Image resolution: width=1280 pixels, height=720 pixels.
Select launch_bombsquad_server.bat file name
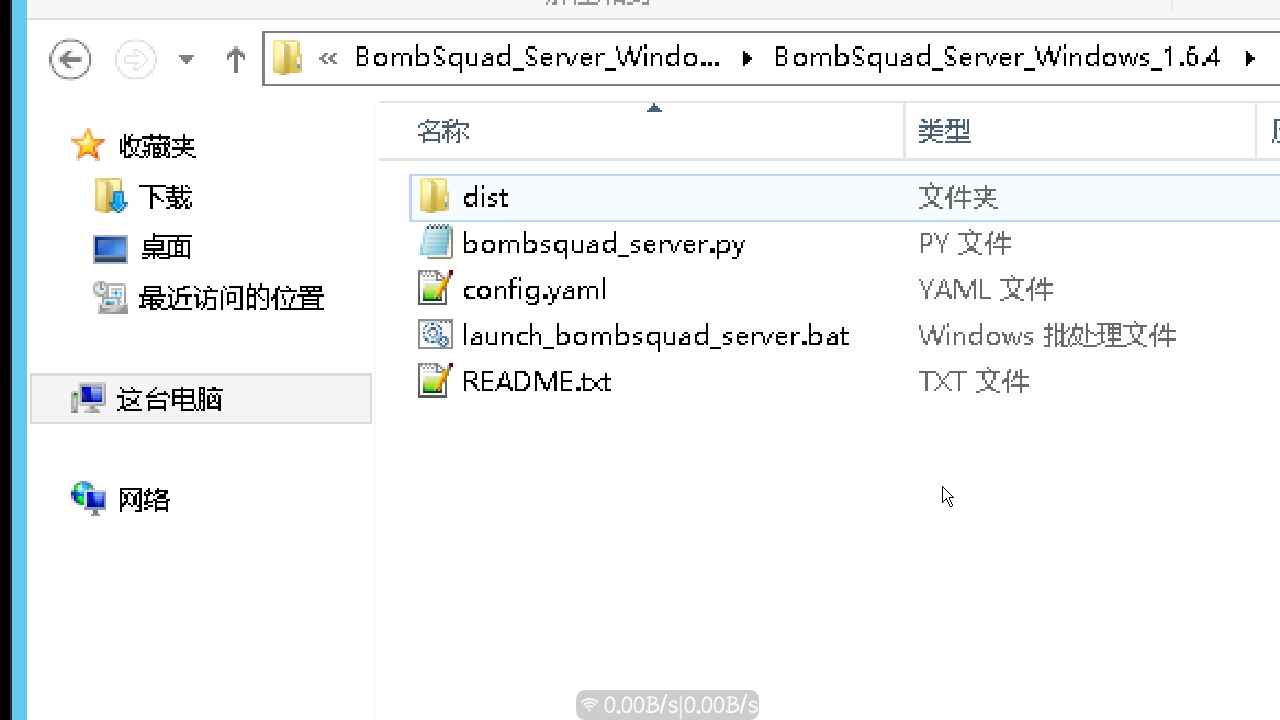655,335
